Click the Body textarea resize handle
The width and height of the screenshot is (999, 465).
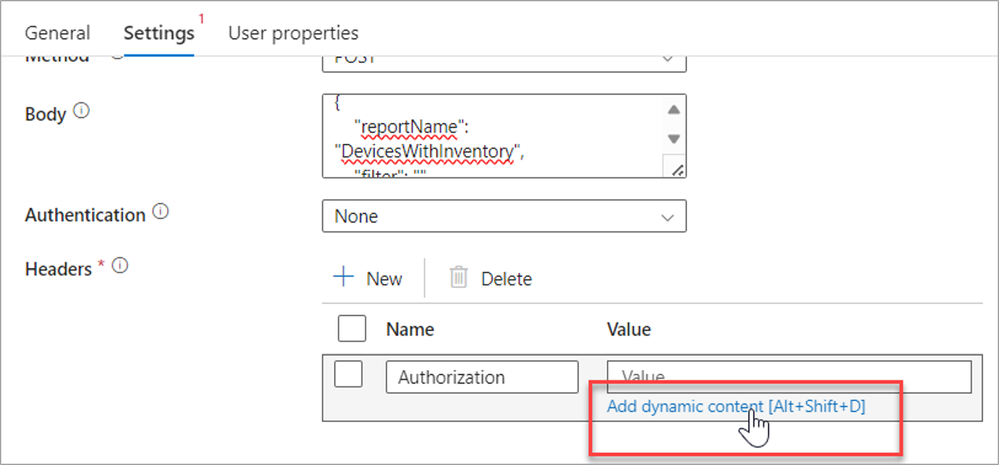coord(677,170)
